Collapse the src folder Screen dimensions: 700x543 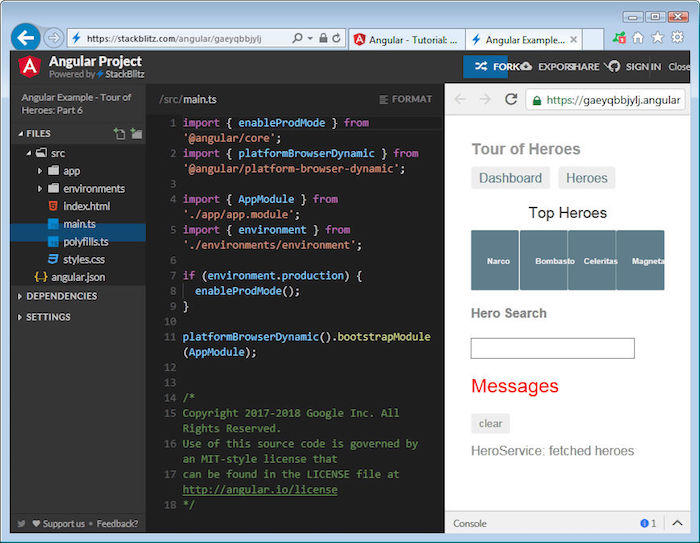[x=29, y=153]
